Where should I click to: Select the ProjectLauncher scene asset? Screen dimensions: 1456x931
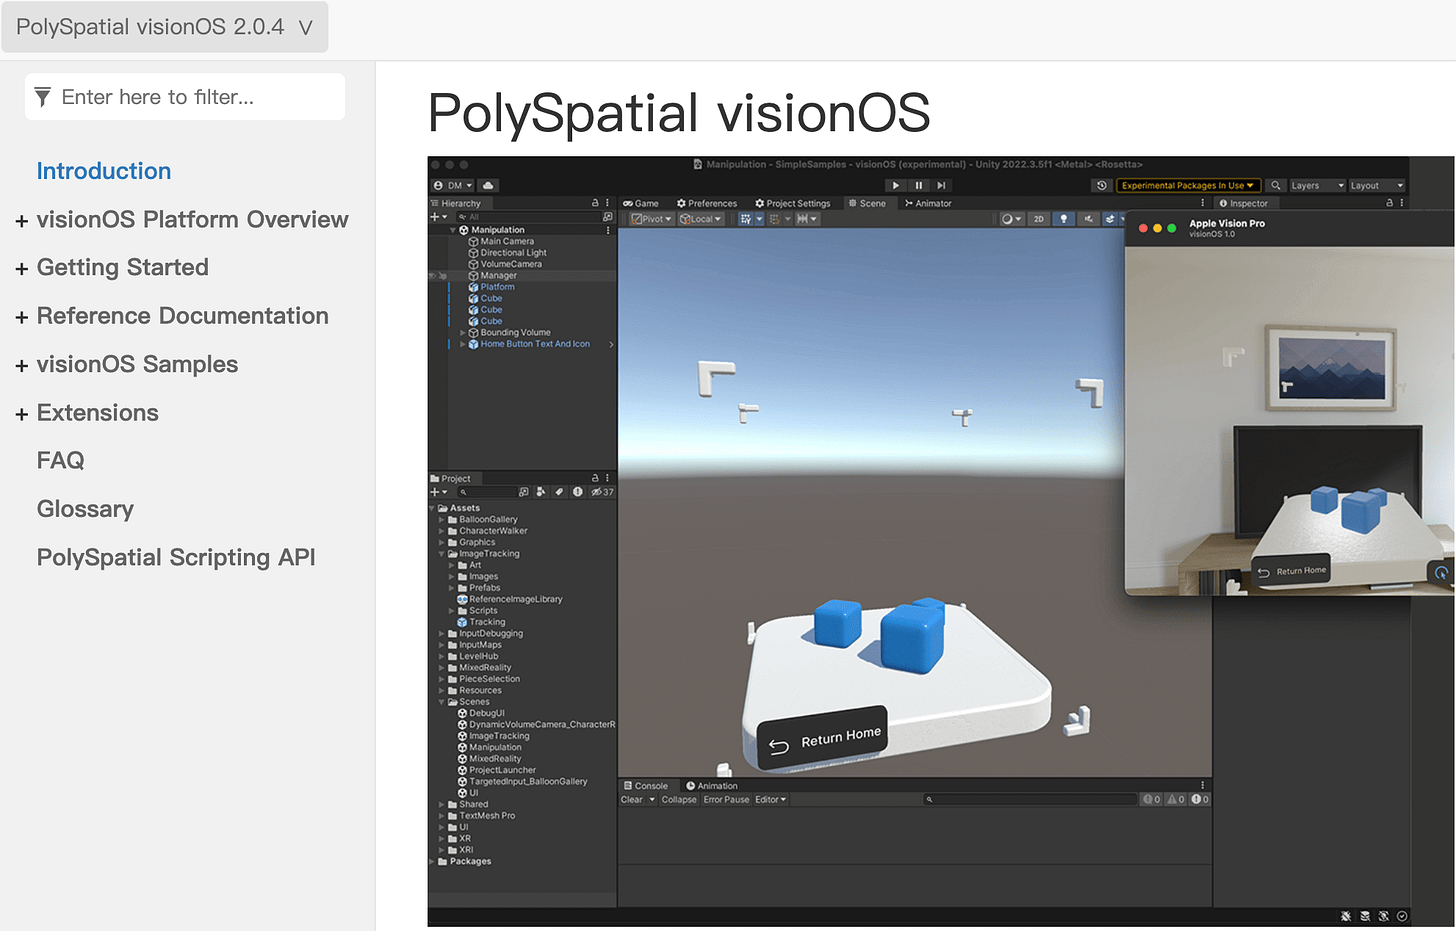tap(497, 771)
